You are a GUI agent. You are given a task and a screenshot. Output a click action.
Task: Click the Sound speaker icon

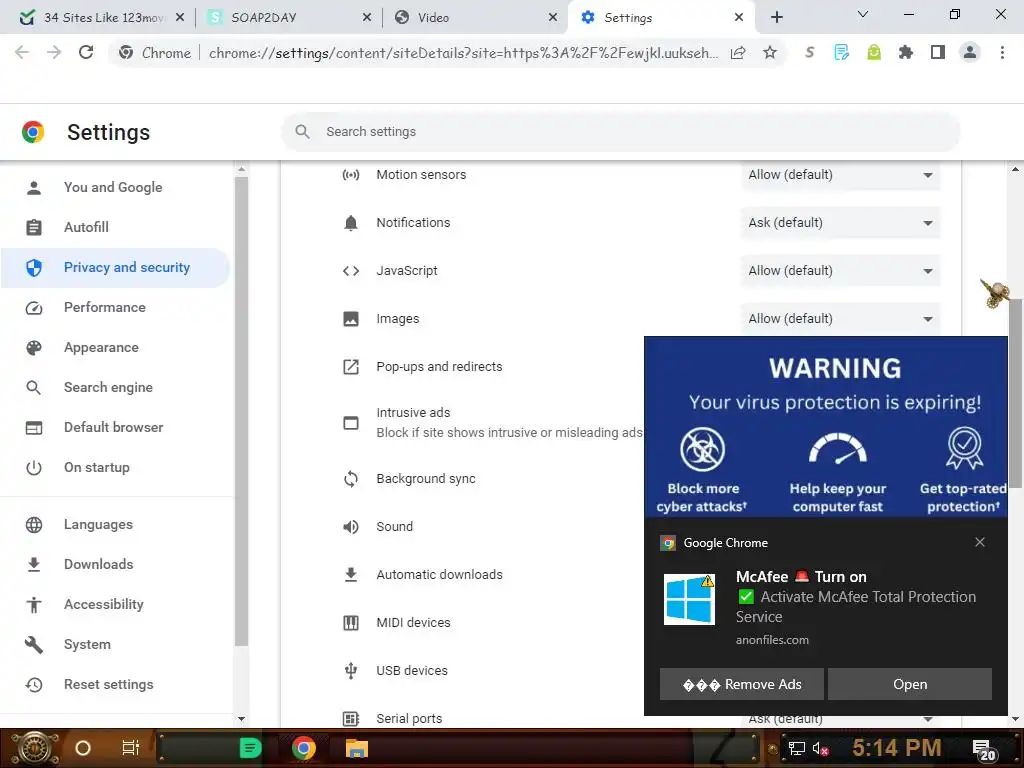click(351, 526)
